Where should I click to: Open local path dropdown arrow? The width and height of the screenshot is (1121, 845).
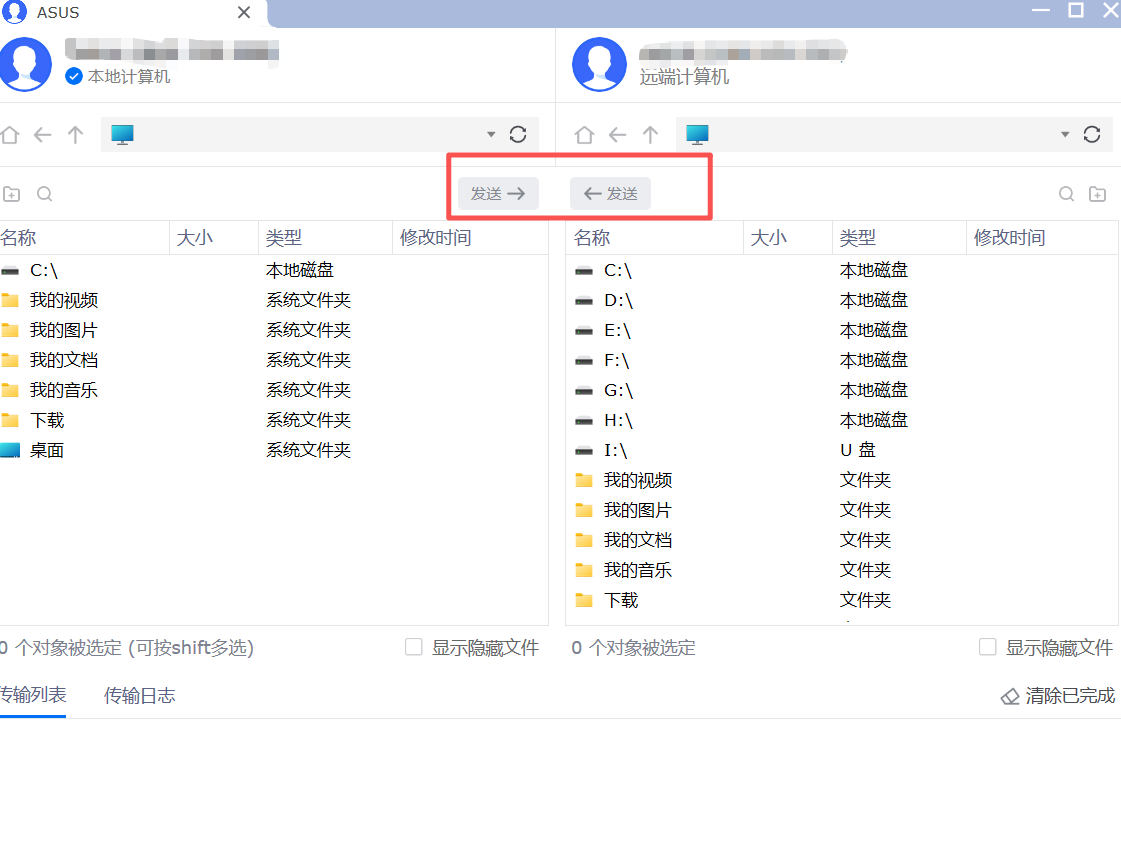pos(491,134)
